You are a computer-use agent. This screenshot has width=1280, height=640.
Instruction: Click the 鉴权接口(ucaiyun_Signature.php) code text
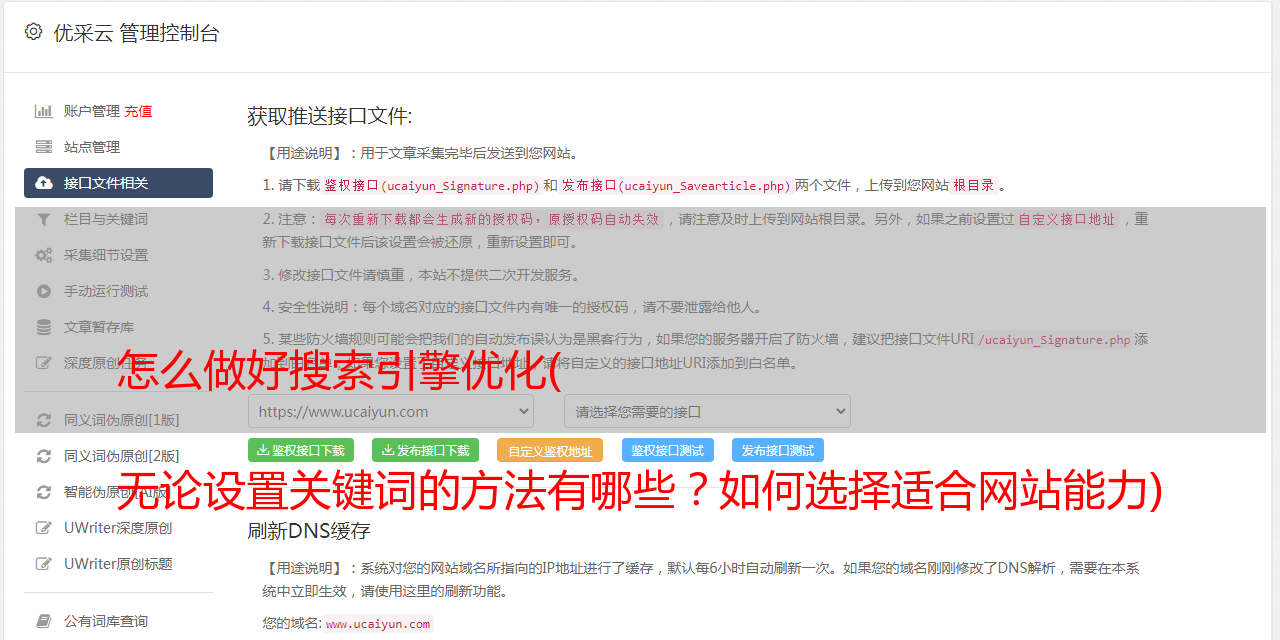(432, 185)
